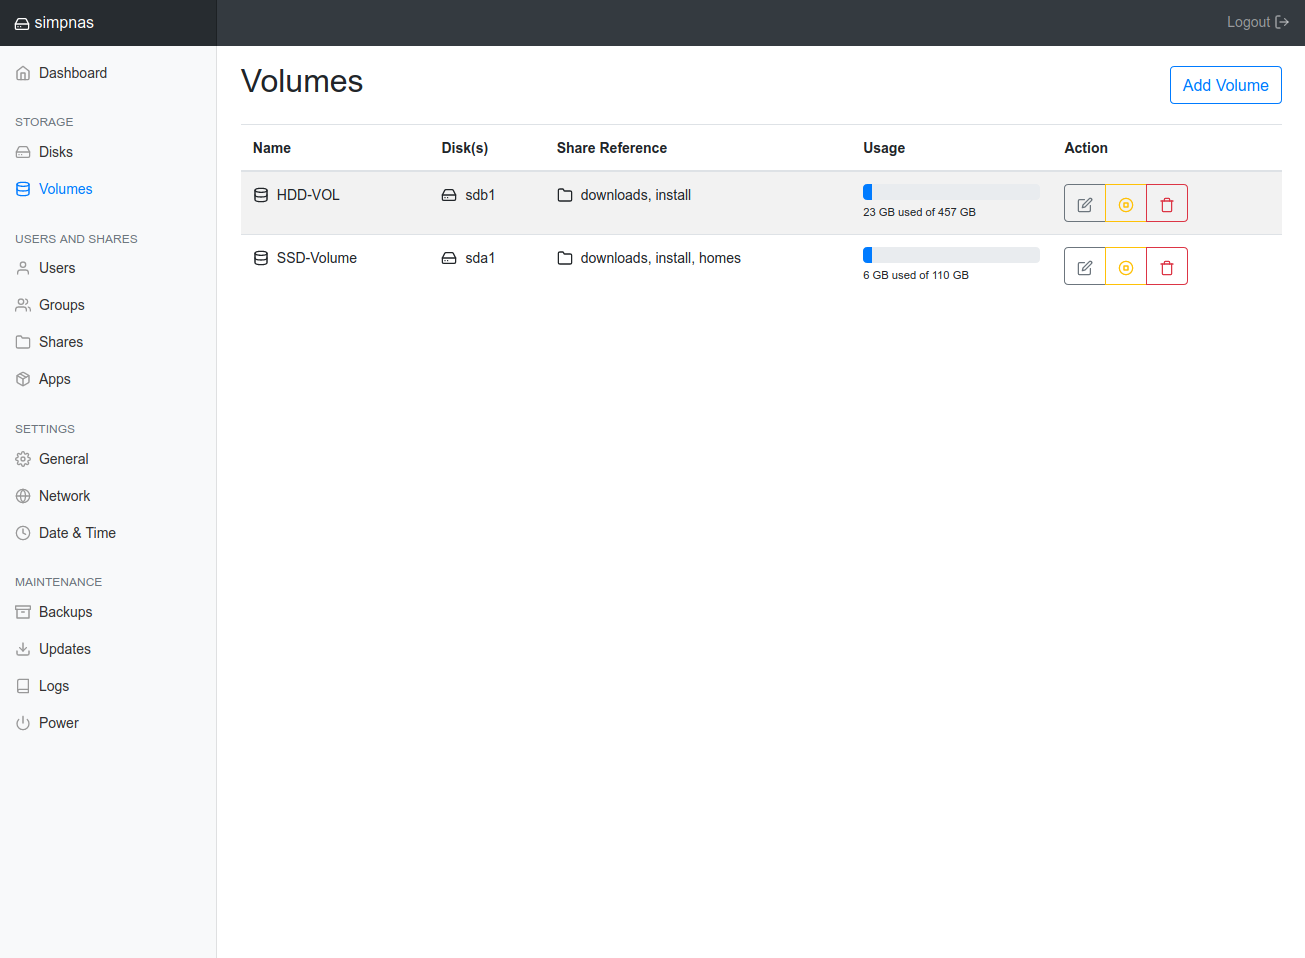Open the Power menu item
This screenshot has width=1305, height=958.
click(58, 723)
